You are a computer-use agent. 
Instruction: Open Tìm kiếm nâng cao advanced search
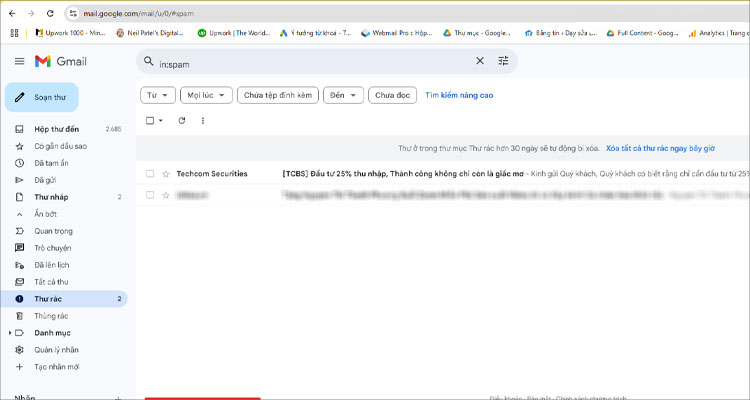[459, 95]
